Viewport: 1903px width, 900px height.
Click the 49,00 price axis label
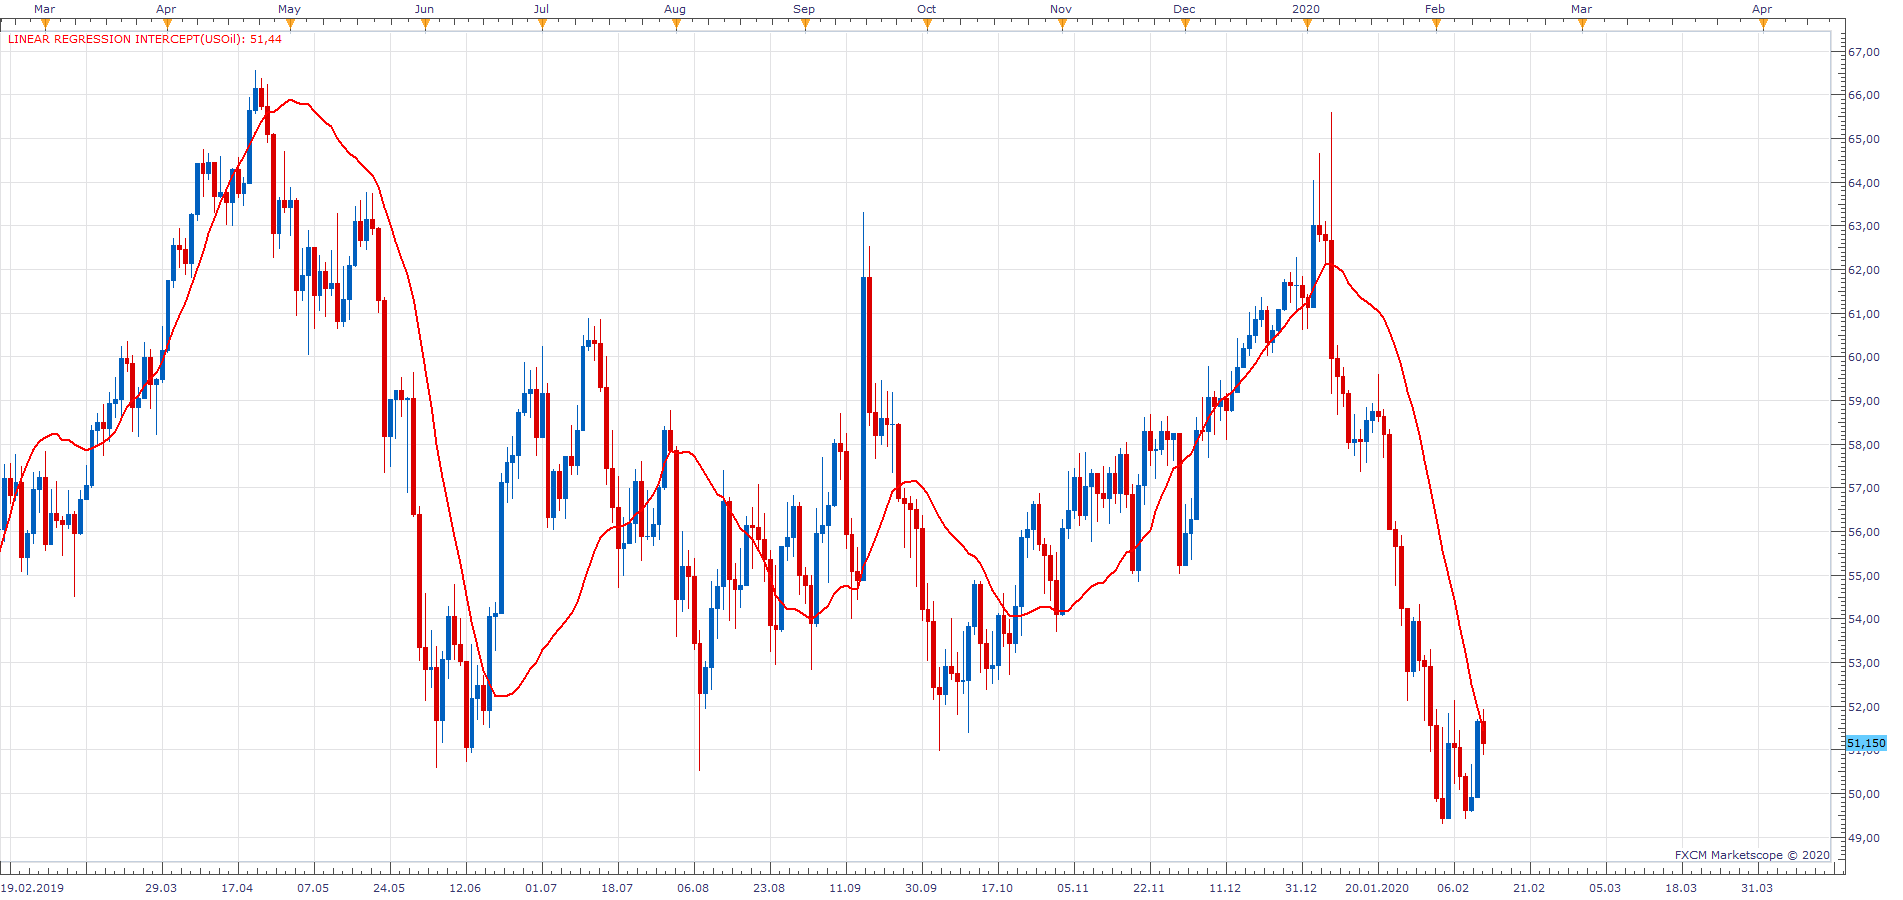pos(1864,838)
